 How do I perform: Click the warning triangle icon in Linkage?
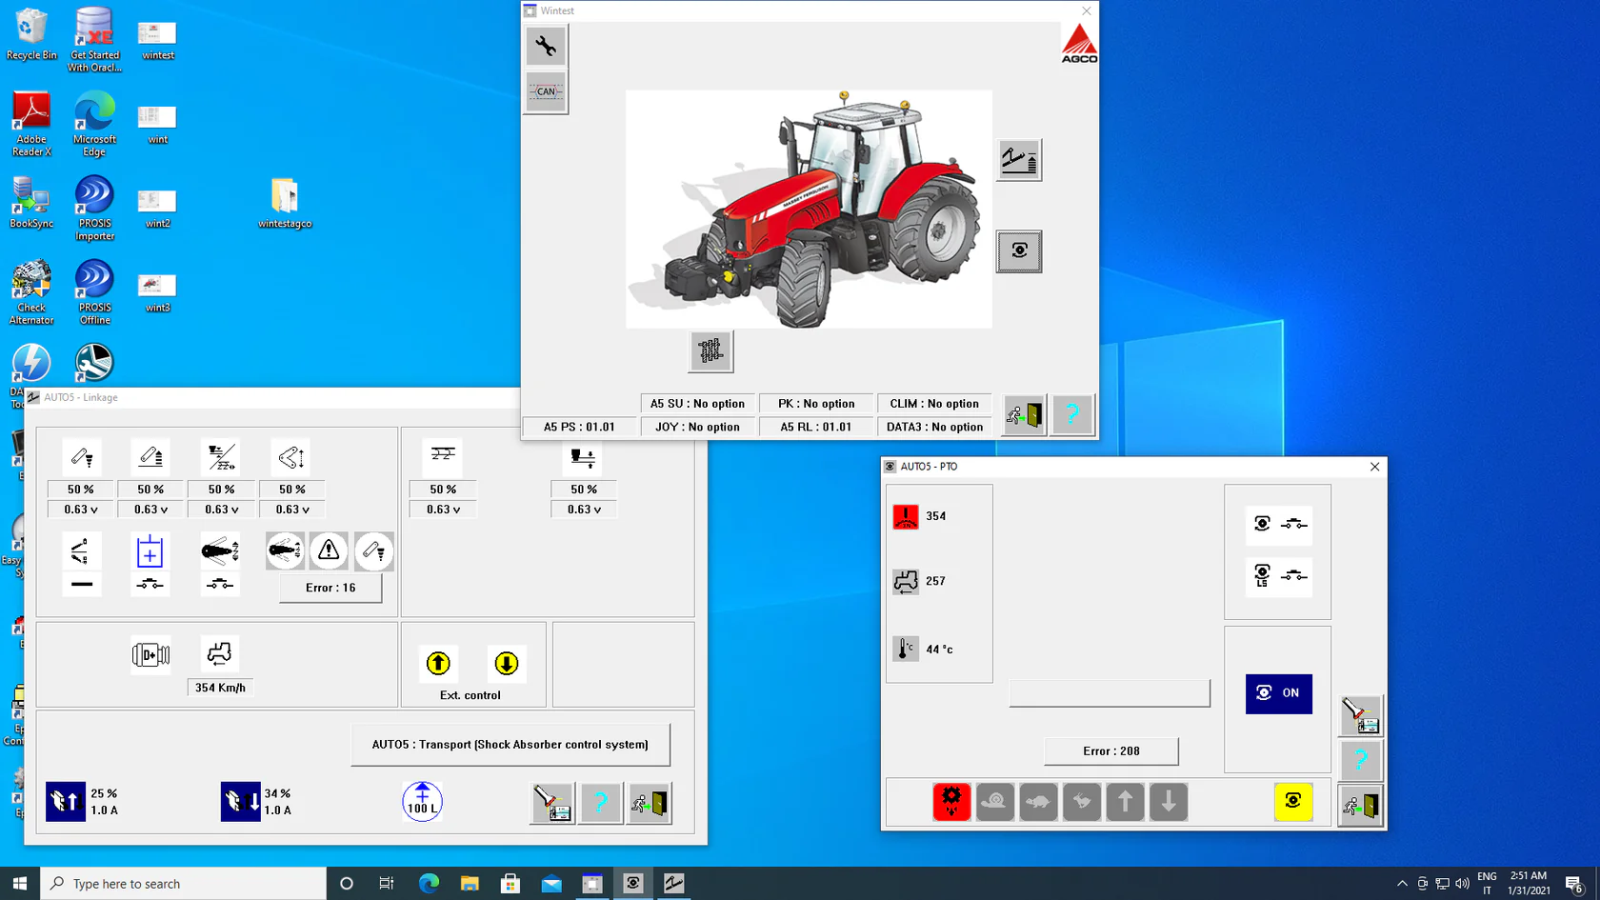coord(329,551)
